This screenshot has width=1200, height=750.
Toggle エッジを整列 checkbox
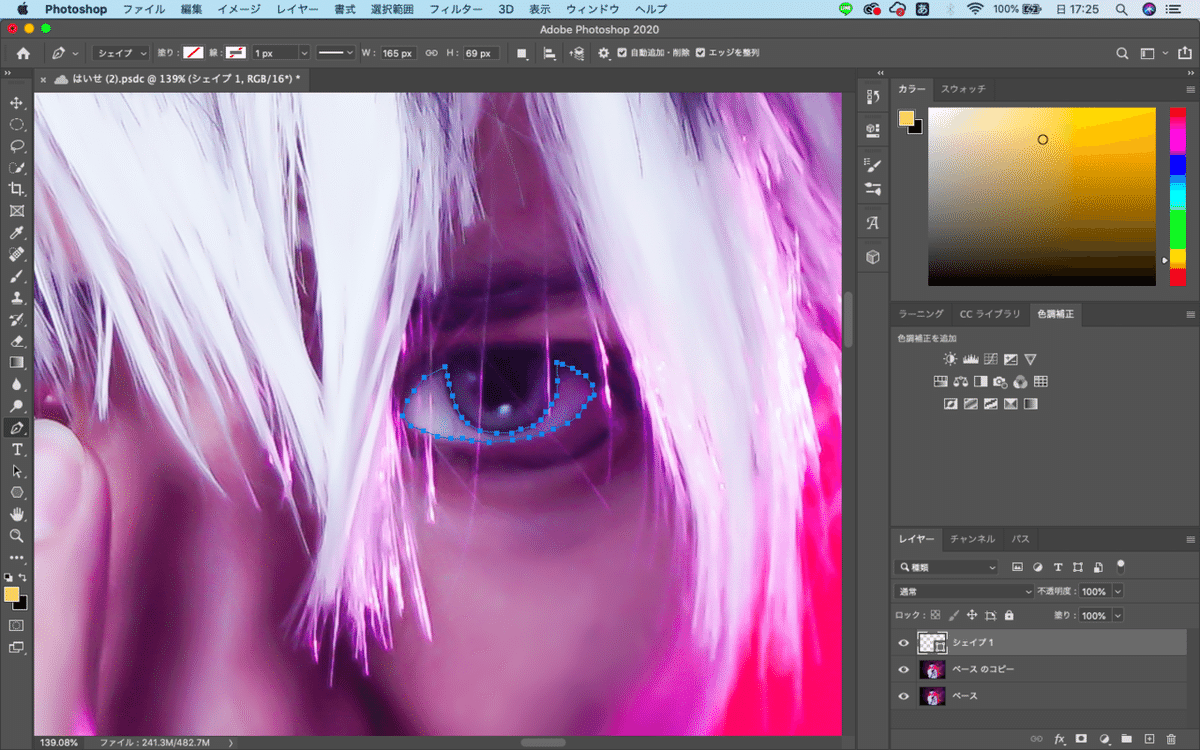(700, 53)
